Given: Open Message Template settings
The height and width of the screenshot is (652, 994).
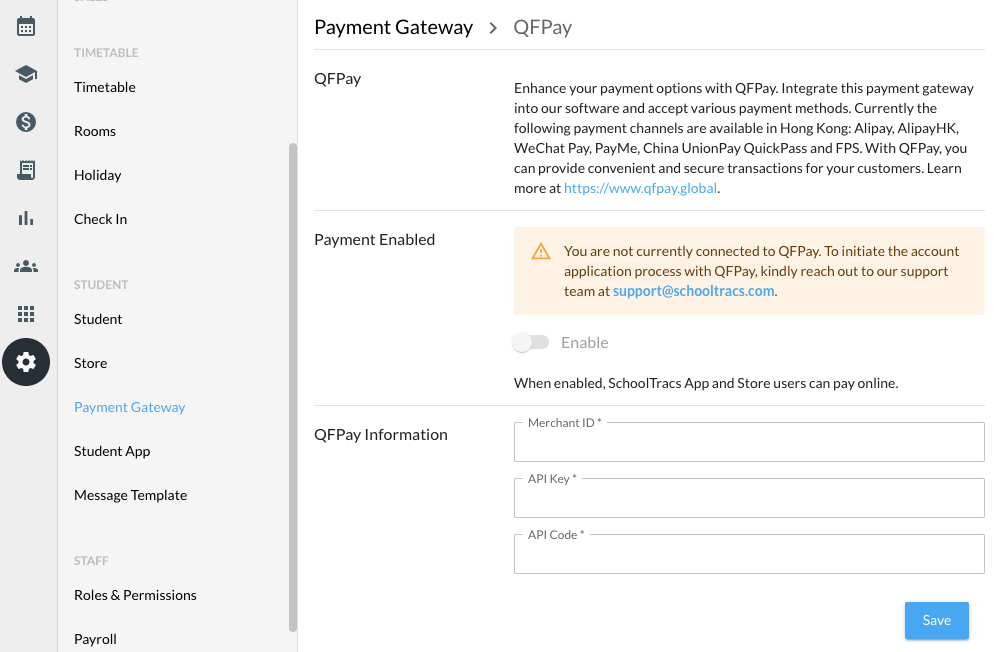Looking at the screenshot, I should pyautogui.click(x=131, y=495).
